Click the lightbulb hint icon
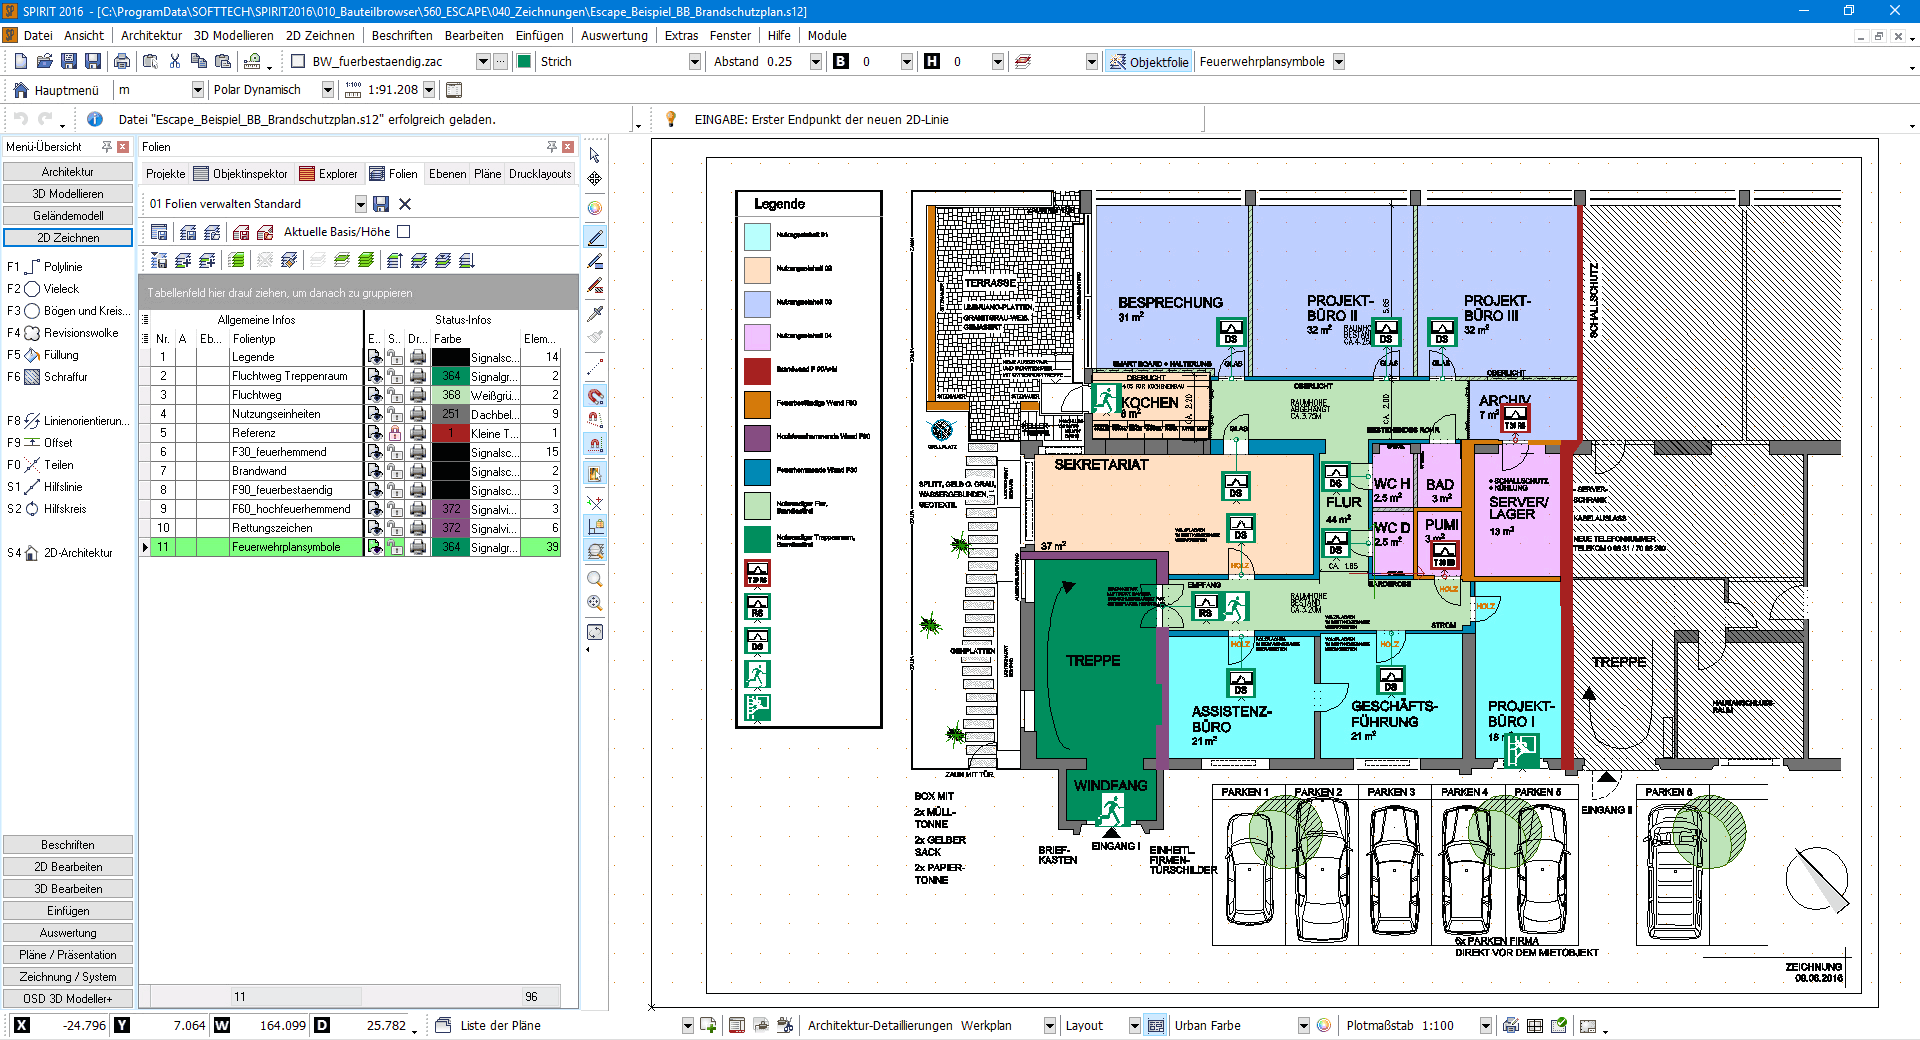Viewport: 1920px width, 1040px height. 671,119
